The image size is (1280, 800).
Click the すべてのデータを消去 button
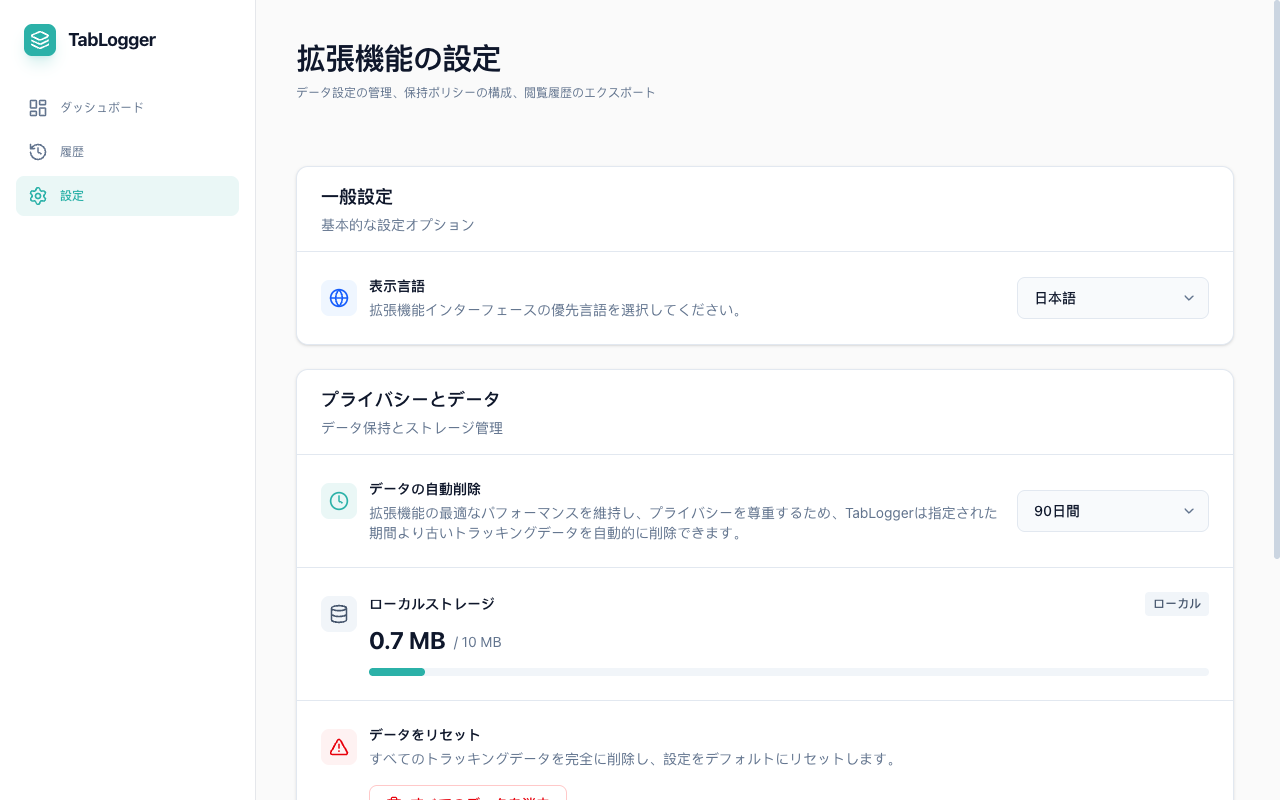[x=467, y=797]
